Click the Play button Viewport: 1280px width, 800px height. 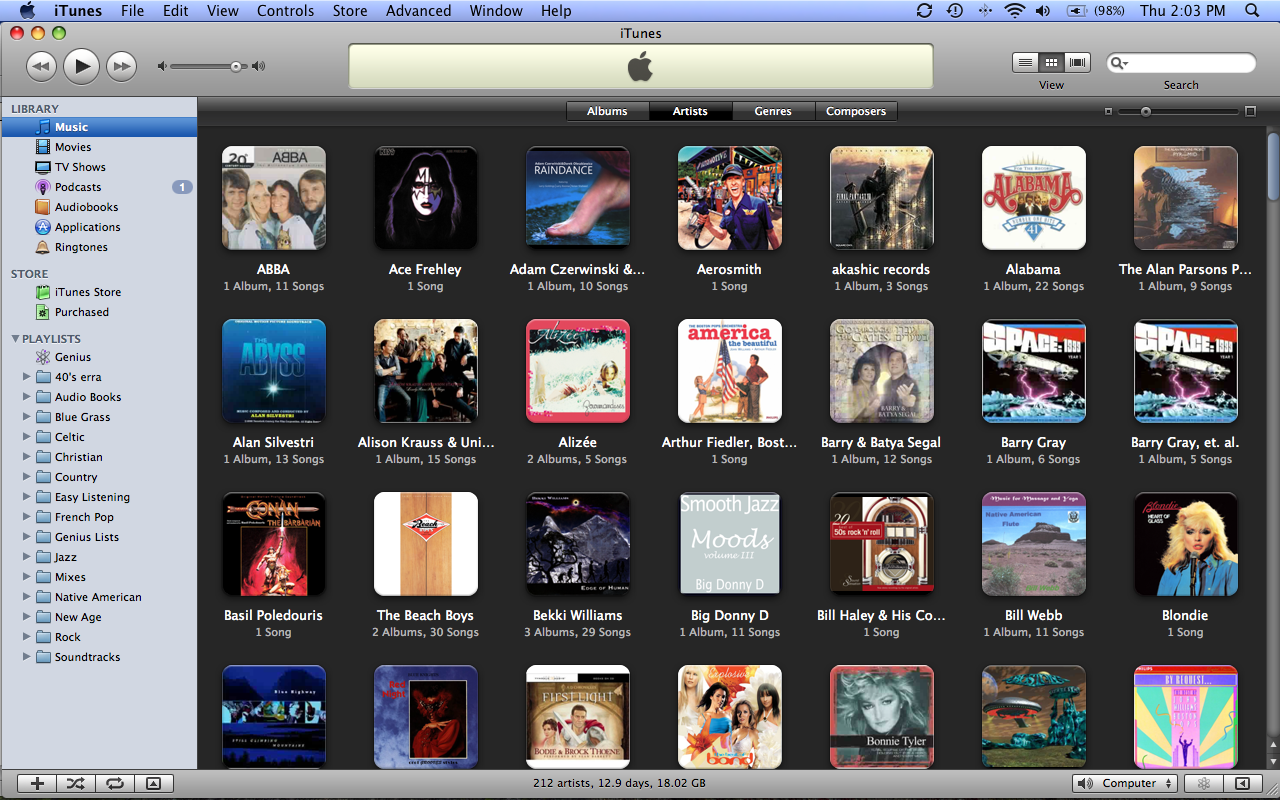(81, 66)
